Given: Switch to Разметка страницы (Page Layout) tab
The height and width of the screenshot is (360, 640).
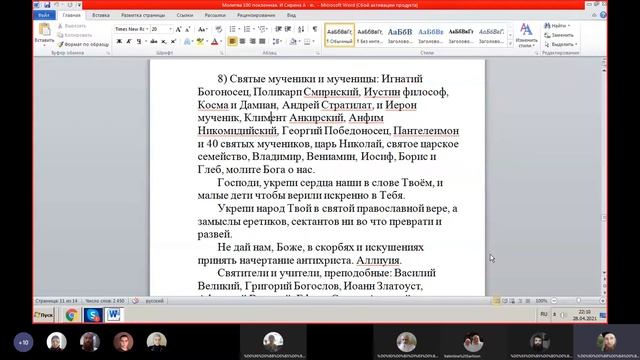Looking at the screenshot, I should [x=143, y=15].
